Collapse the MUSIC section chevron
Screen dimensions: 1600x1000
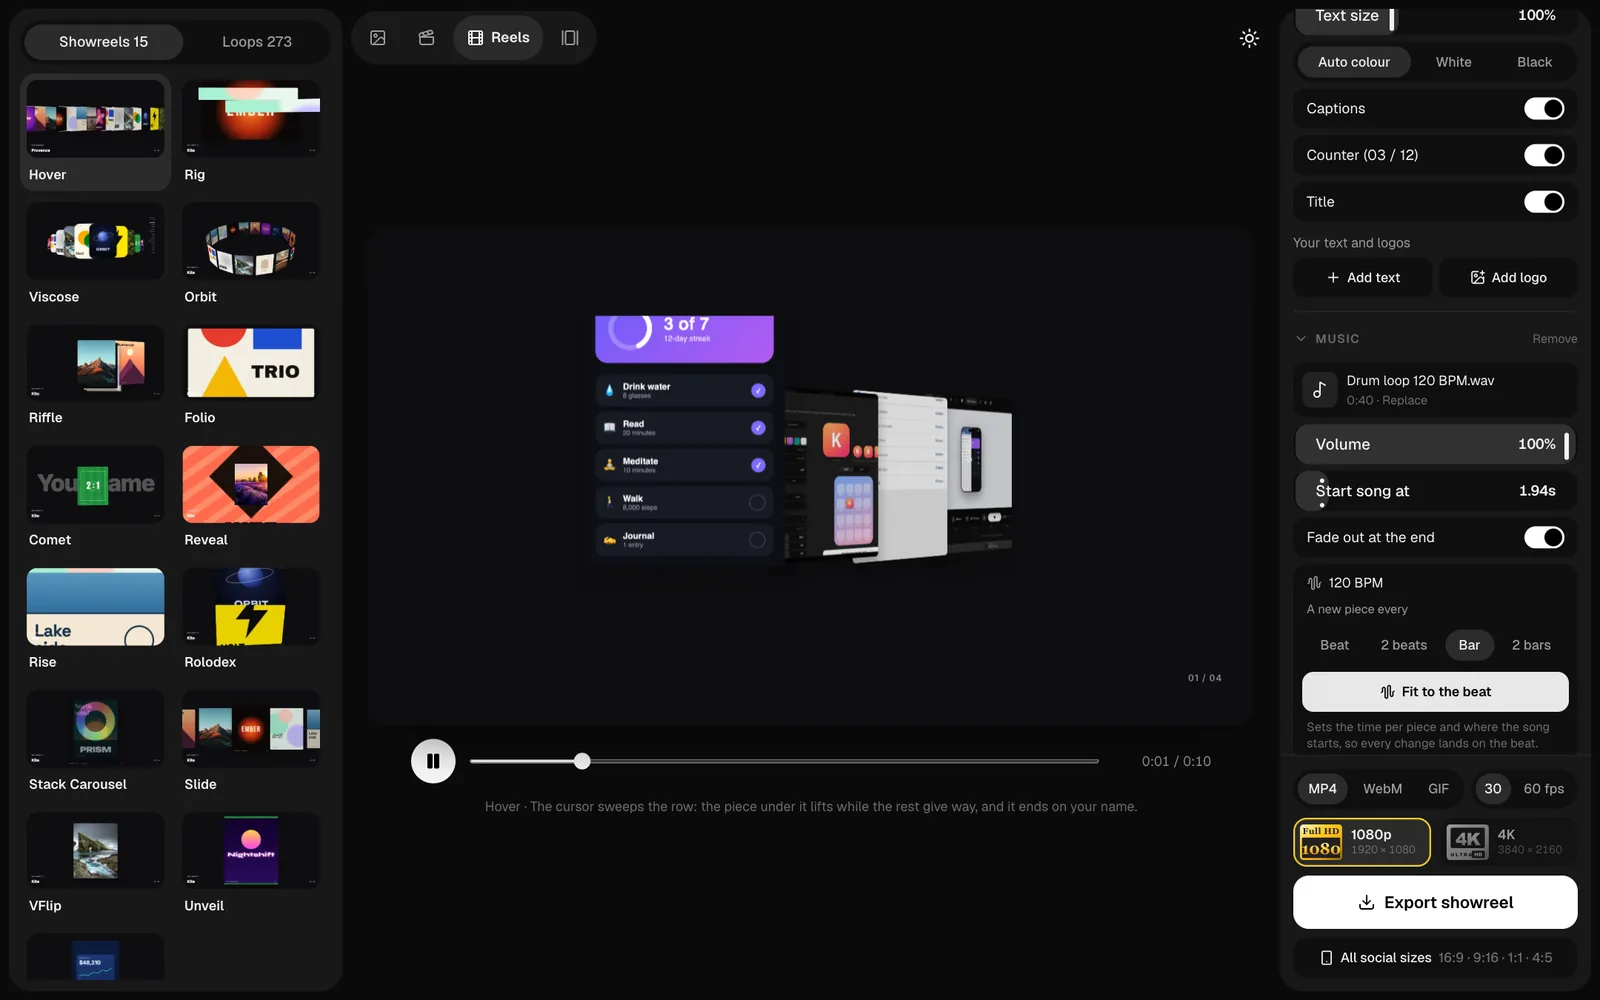point(1301,339)
